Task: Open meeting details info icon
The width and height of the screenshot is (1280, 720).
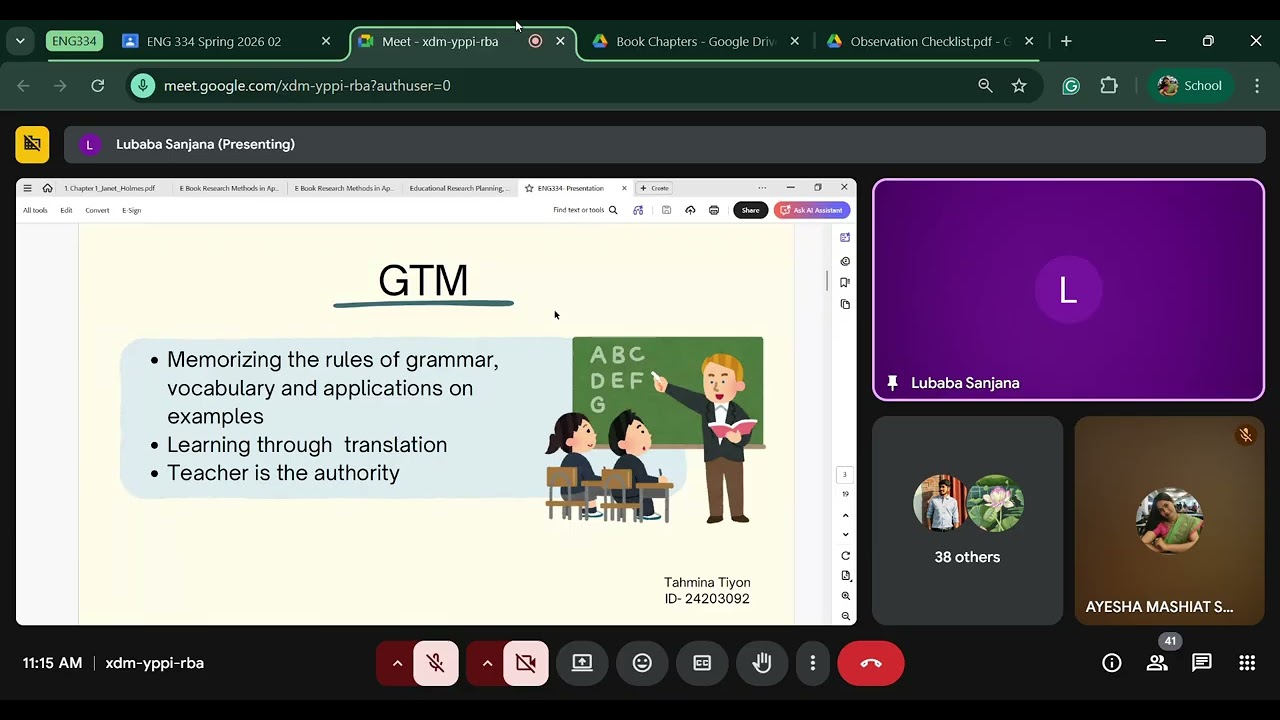Action: click(x=1111, y=663)
